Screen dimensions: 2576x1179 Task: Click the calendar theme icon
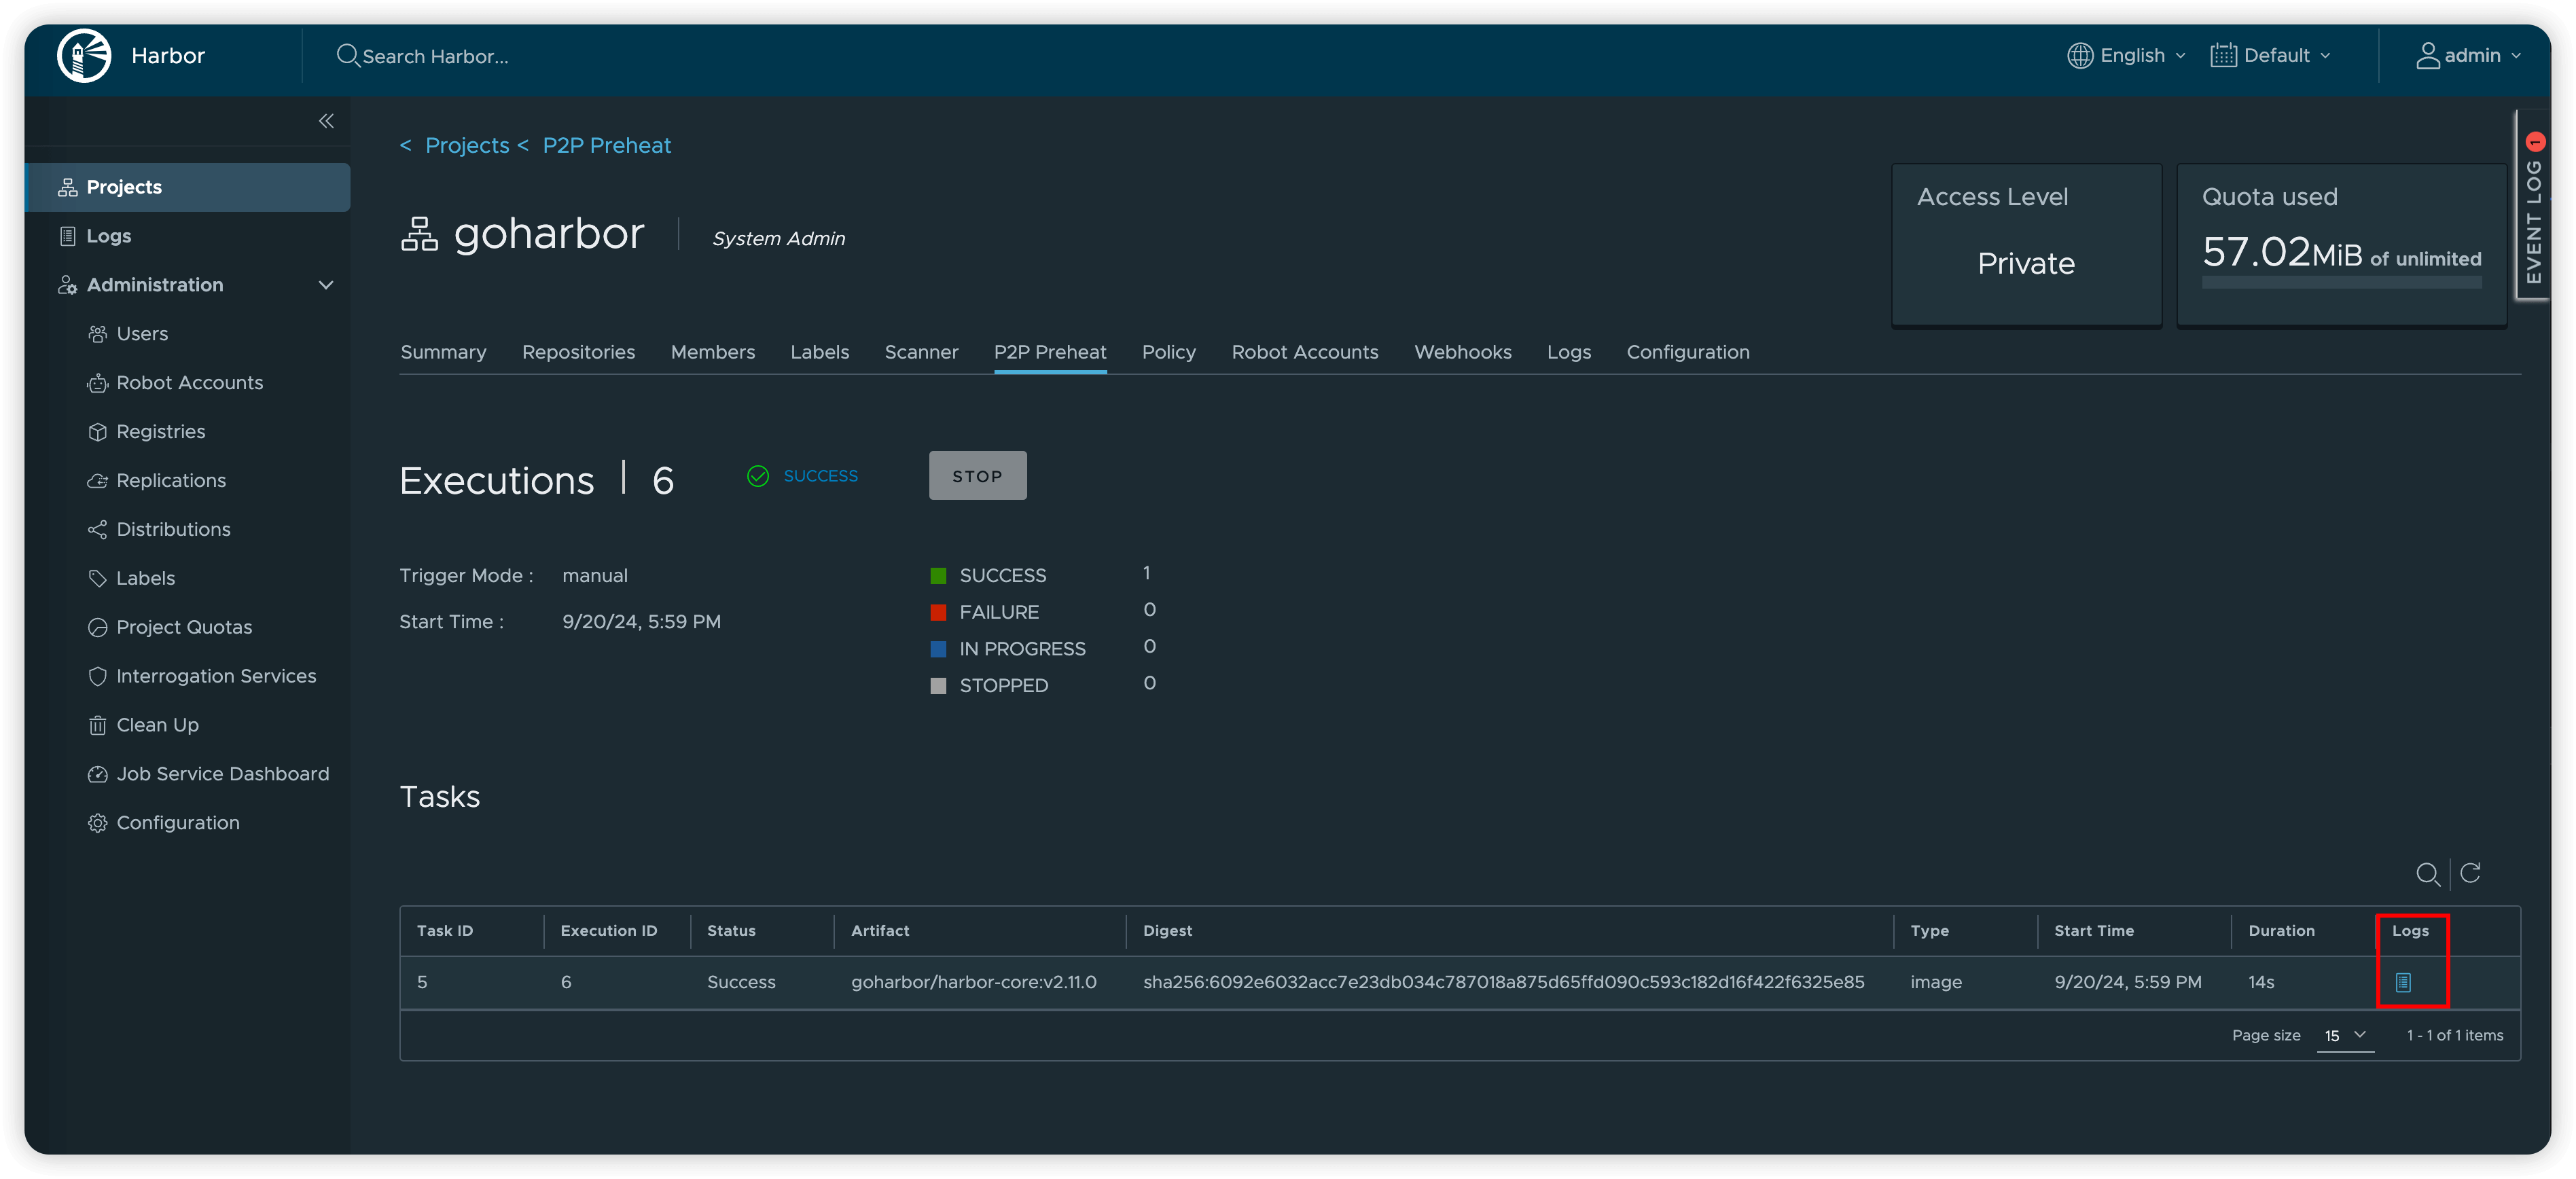2223,56
